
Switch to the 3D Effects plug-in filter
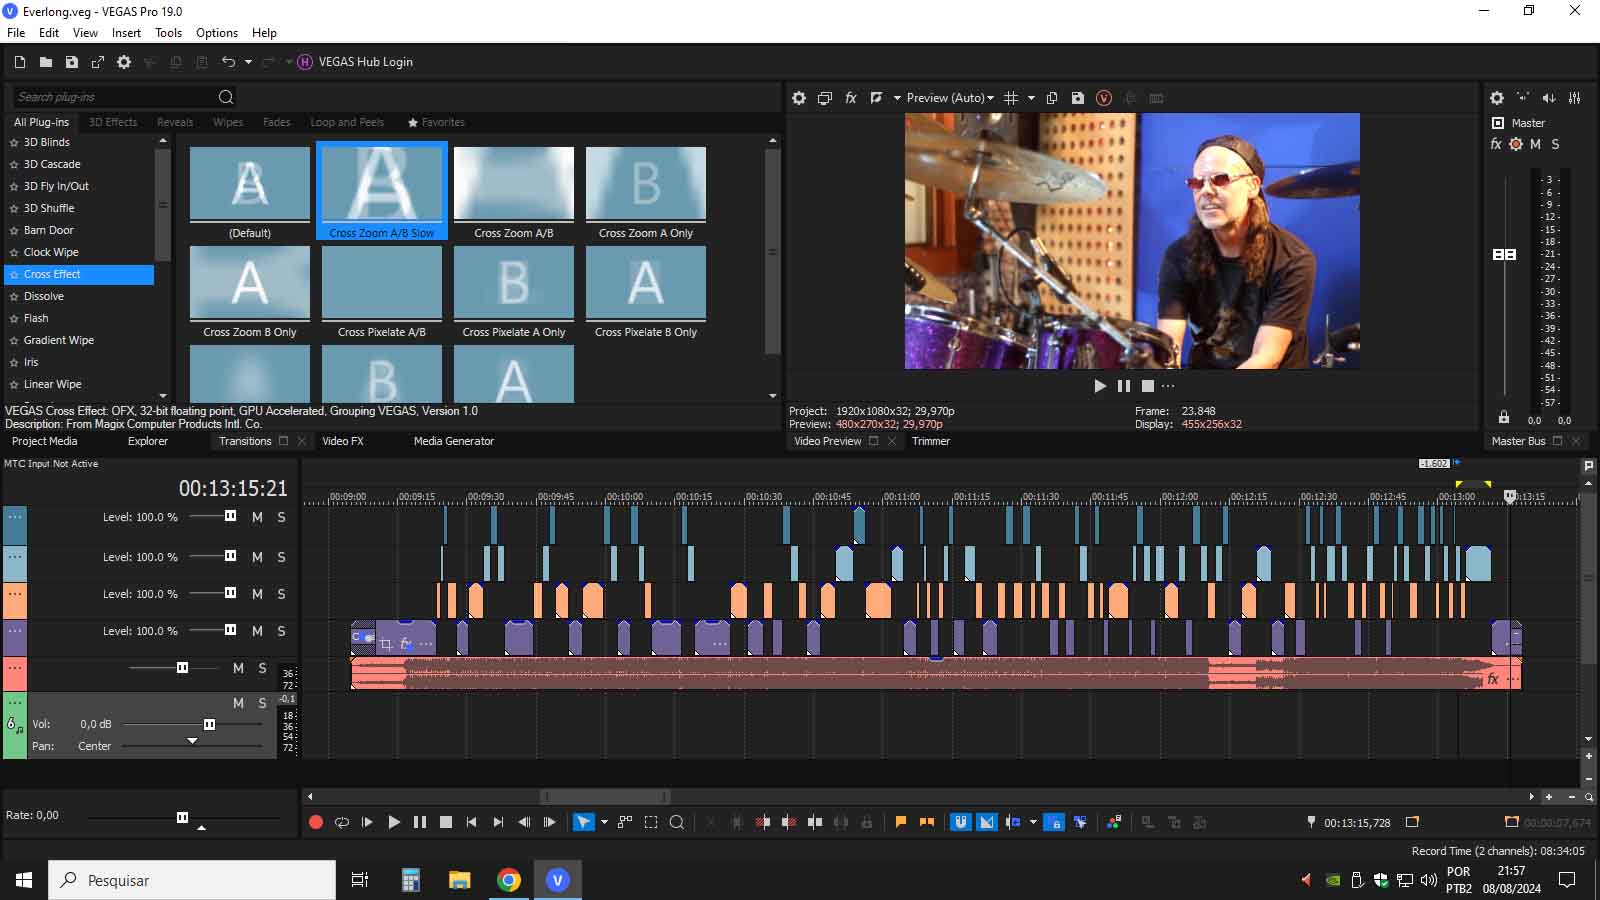113,122
